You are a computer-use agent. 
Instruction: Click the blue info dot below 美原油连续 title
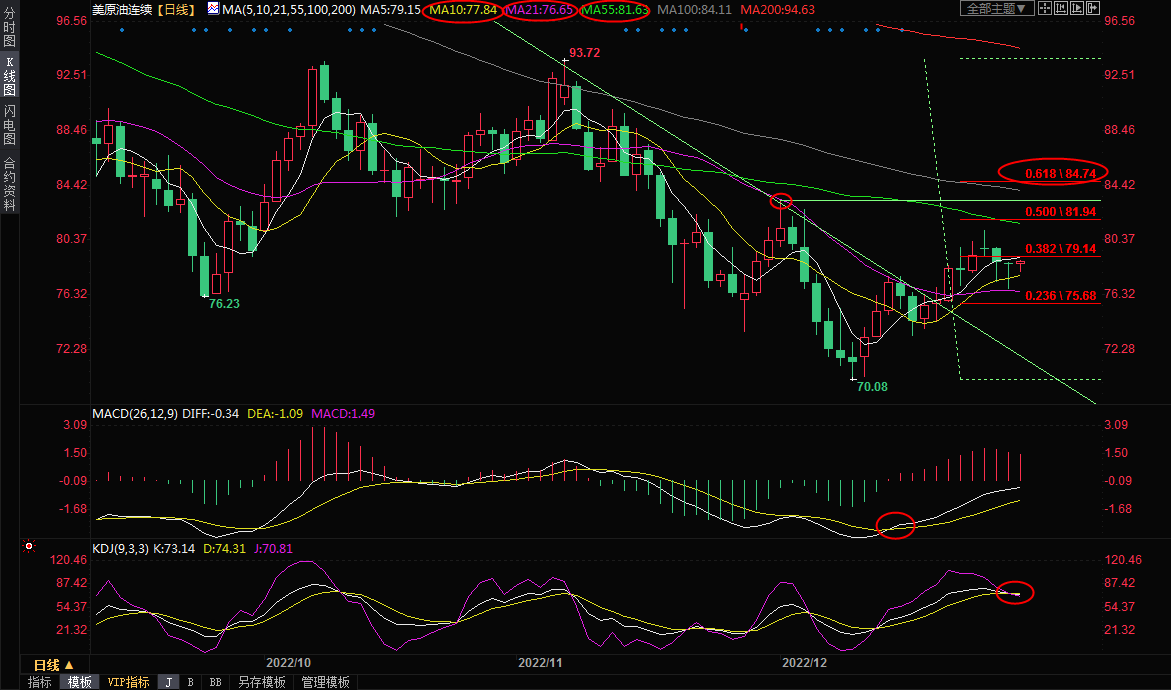[x=121, y=29]
